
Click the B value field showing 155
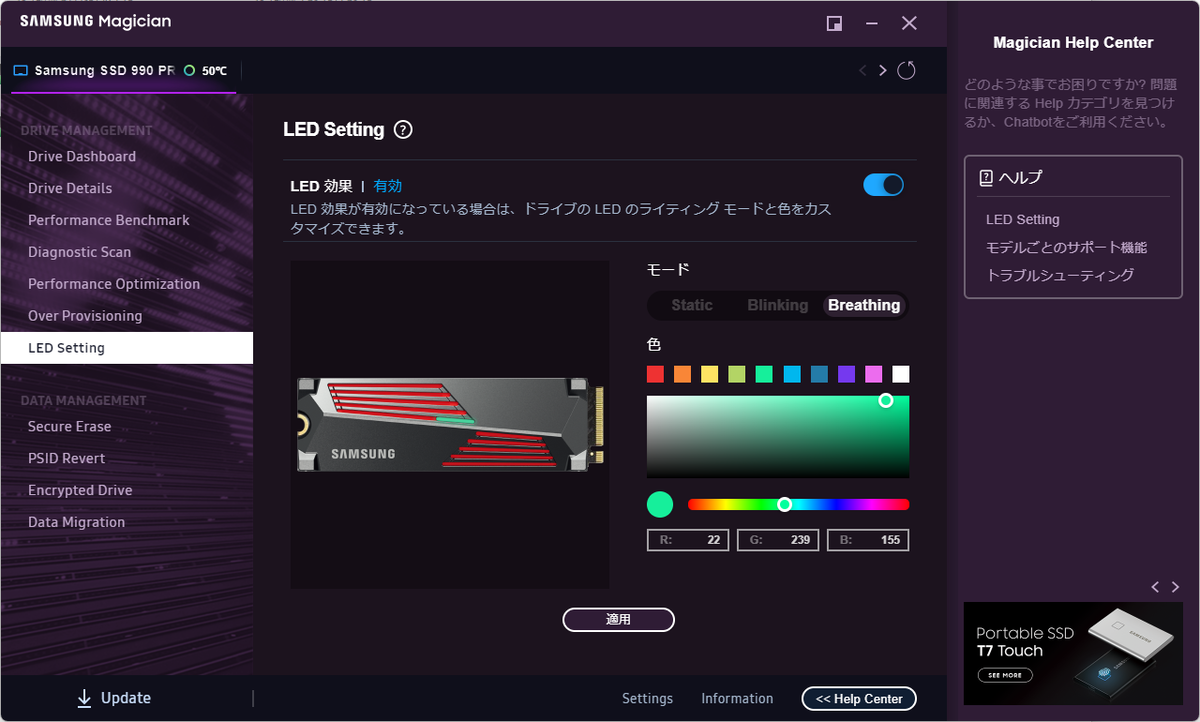(868, 540)
